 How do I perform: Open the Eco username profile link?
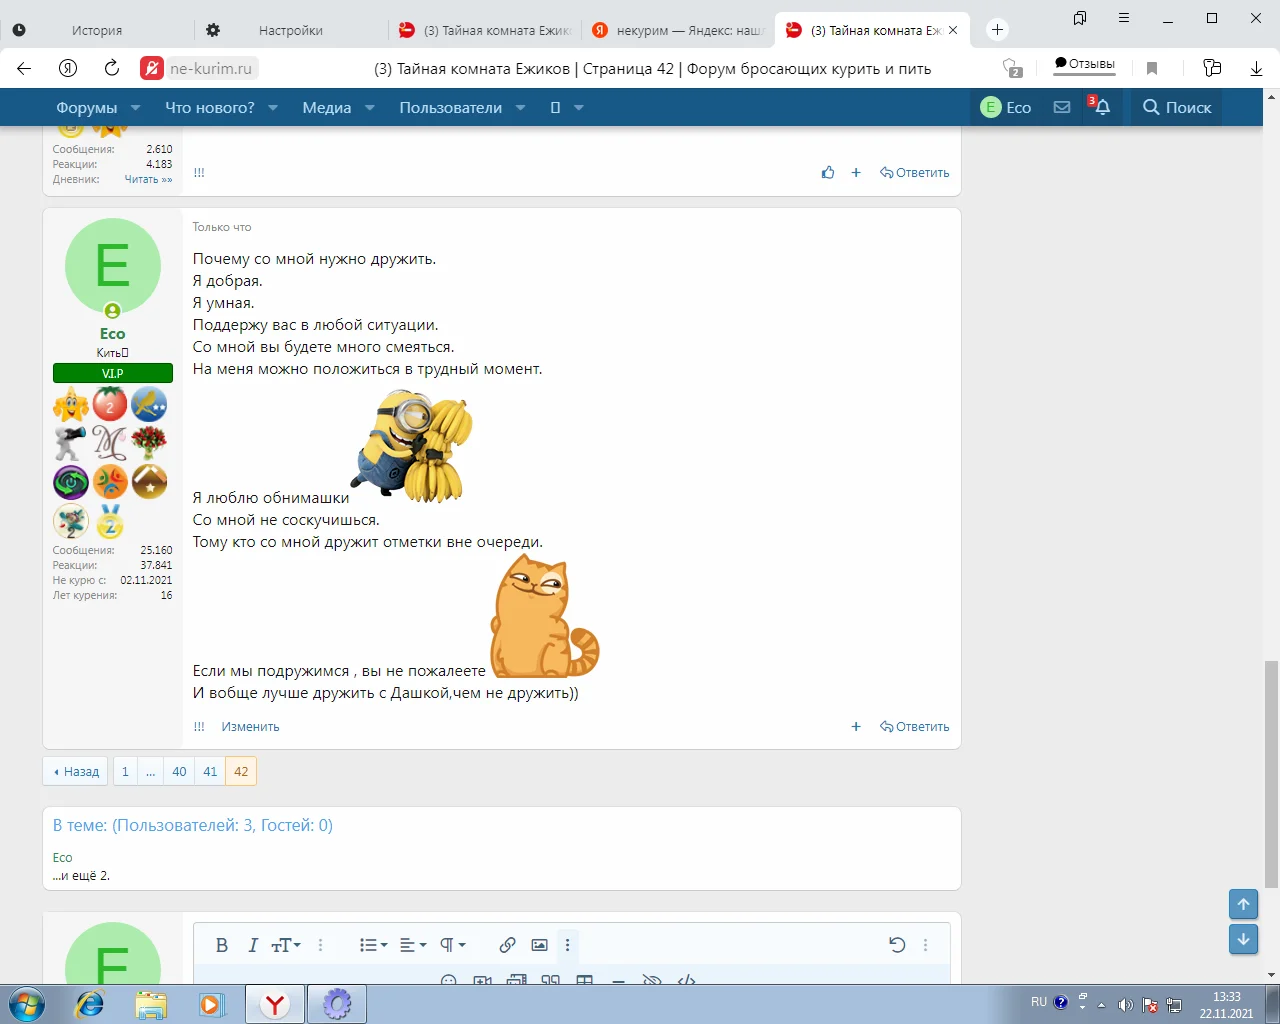112,334
